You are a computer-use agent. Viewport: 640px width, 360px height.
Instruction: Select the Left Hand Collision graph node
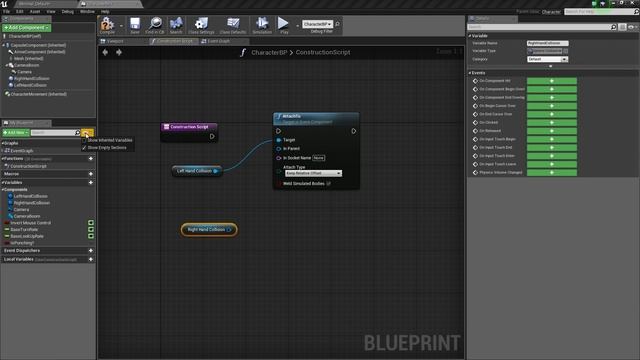point(197,171)
